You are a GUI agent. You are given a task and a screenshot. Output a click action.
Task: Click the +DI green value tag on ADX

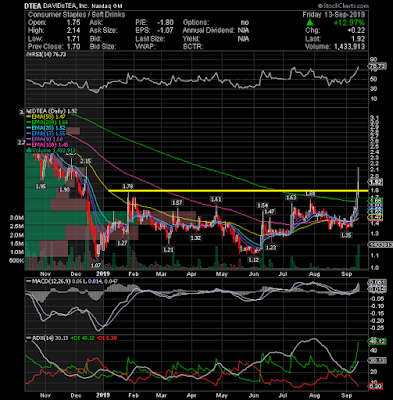click(x=377, y=342)
